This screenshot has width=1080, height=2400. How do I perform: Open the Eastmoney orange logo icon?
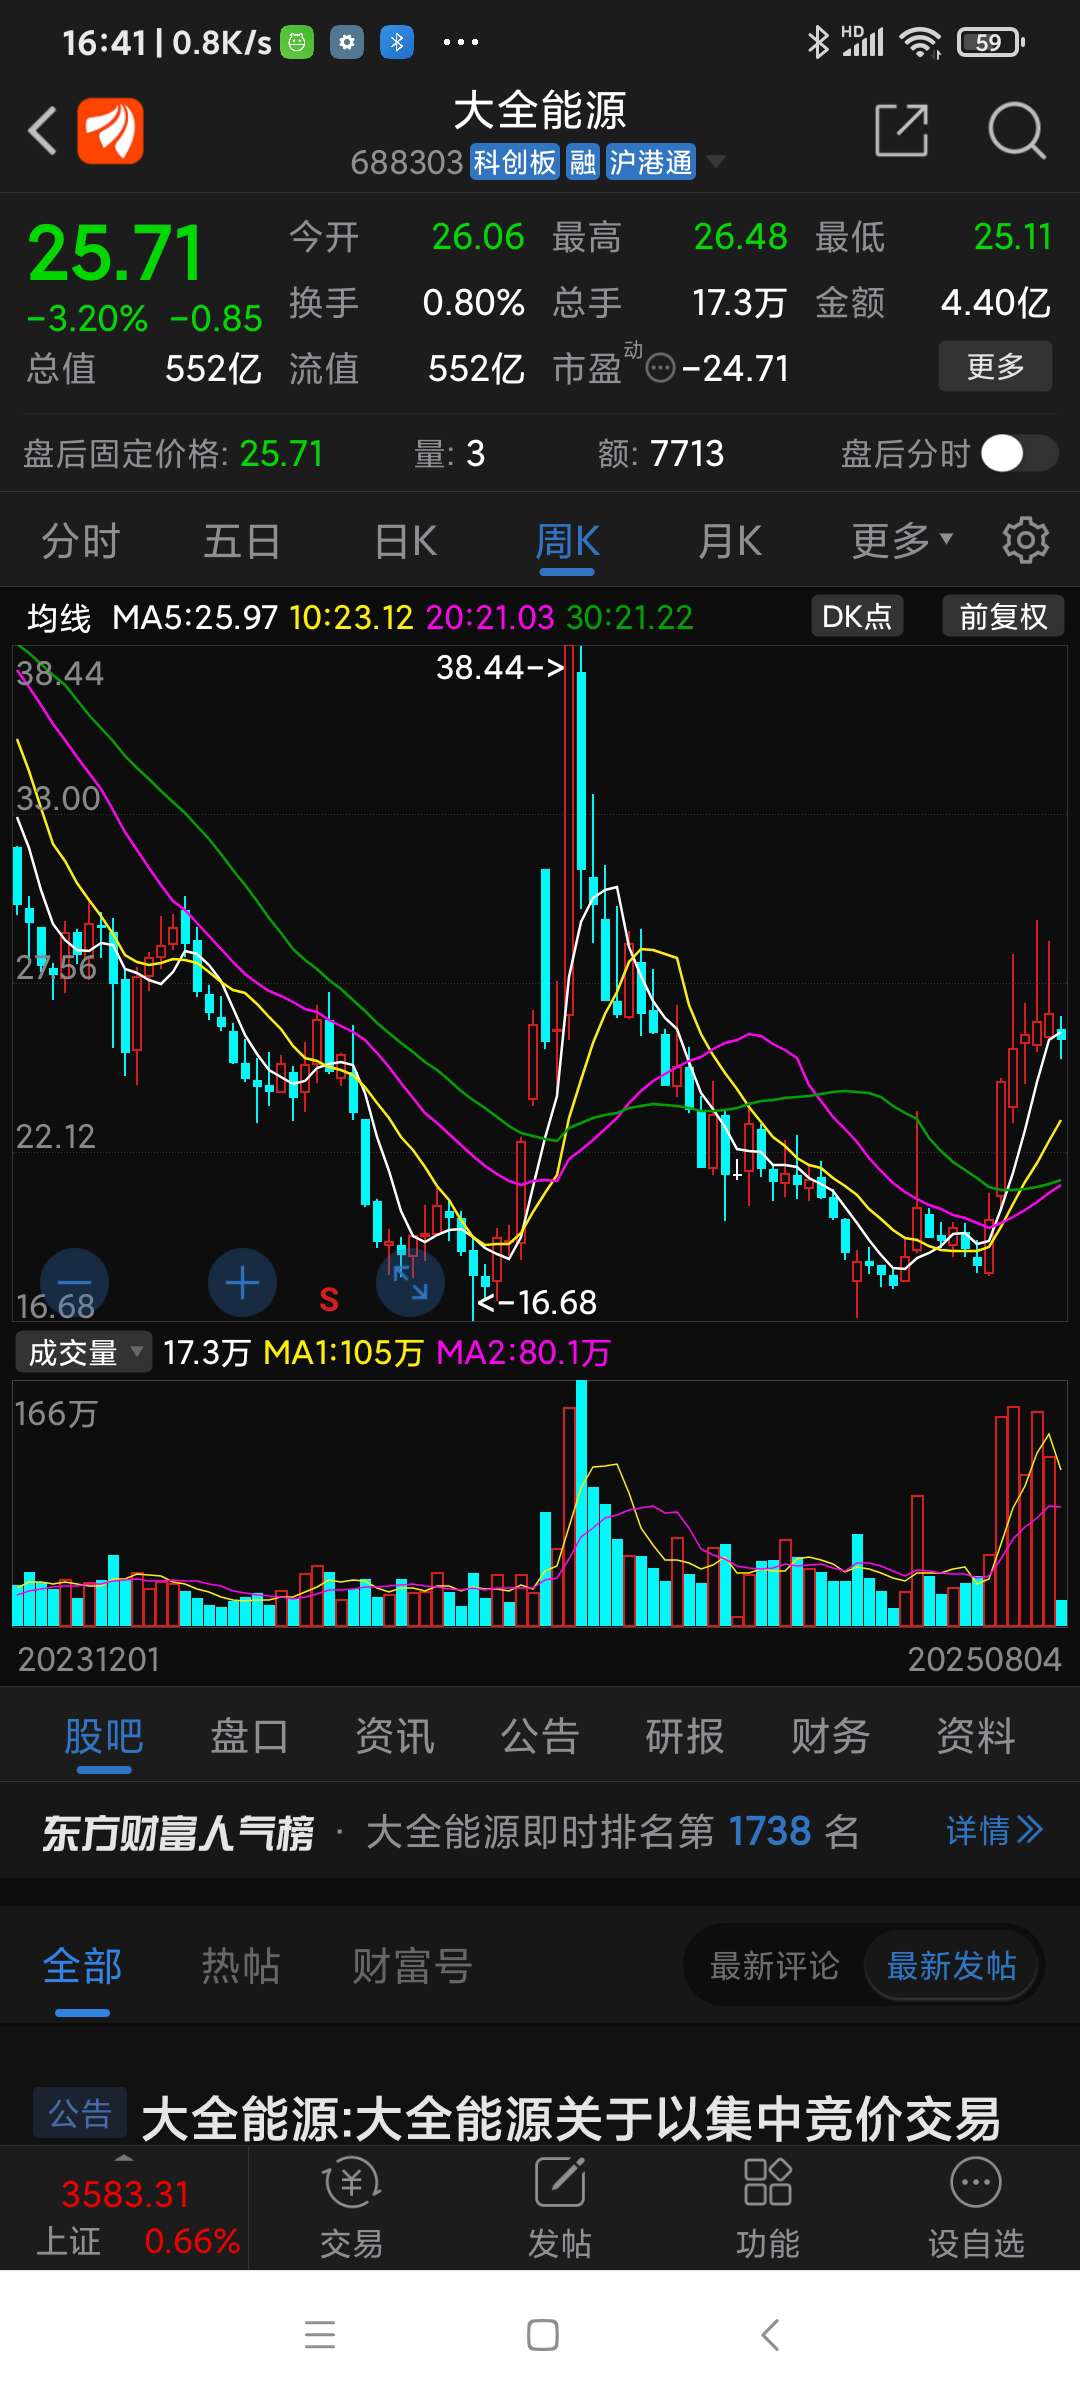[x=110, y=130]
